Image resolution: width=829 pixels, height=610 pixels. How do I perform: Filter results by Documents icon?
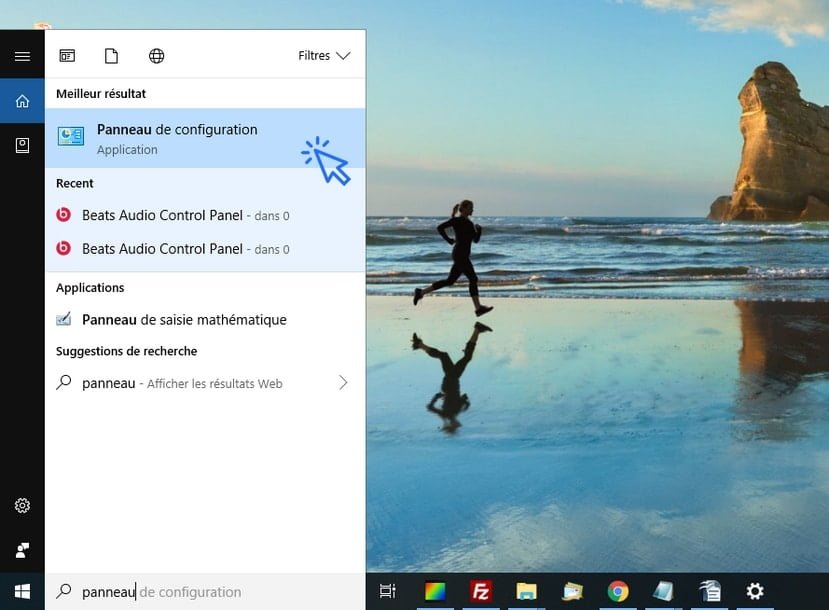click(x=111, y=56)
